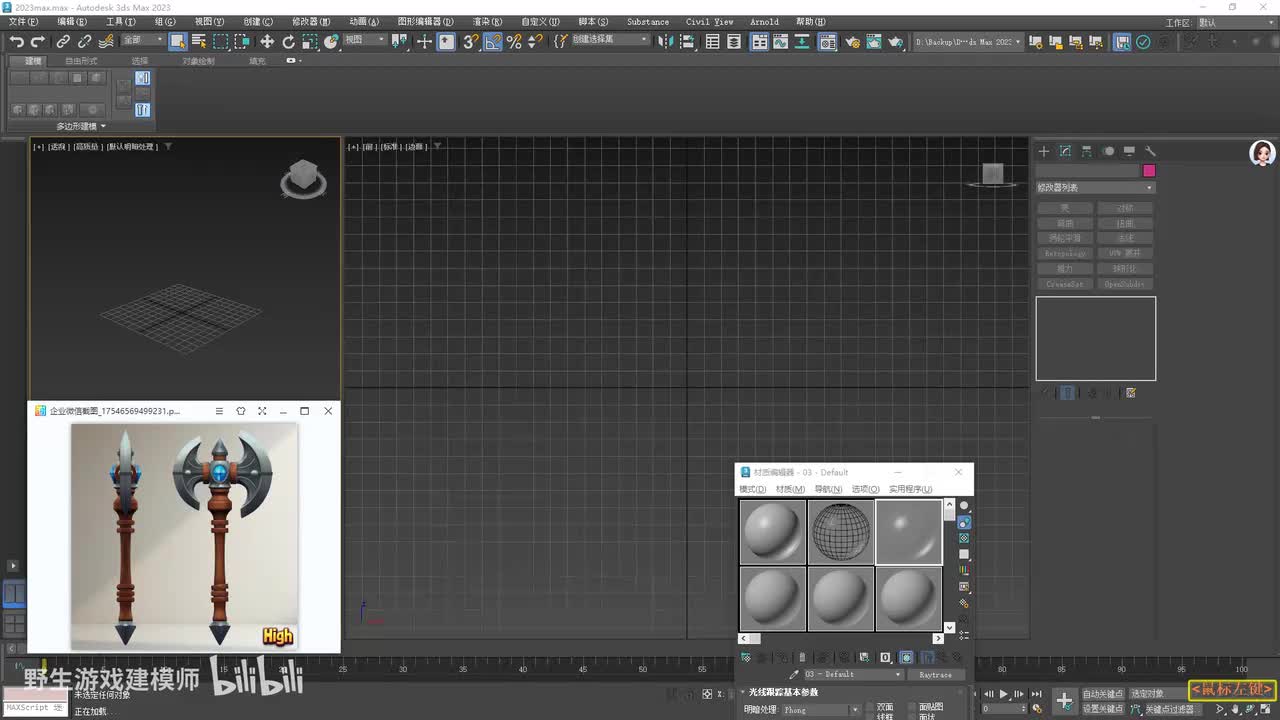
Task: Open the Modify tab in command panel
Action: pyautogui.click(x=1065, y=151)
